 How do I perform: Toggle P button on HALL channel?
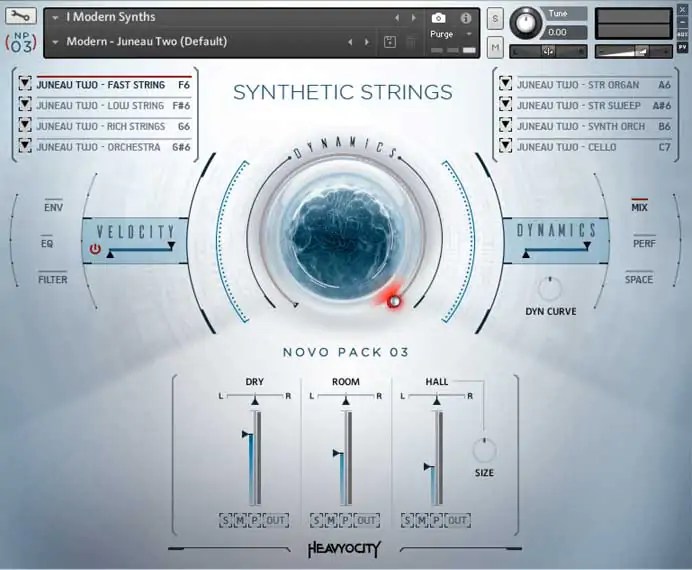[x=436, y=521]
